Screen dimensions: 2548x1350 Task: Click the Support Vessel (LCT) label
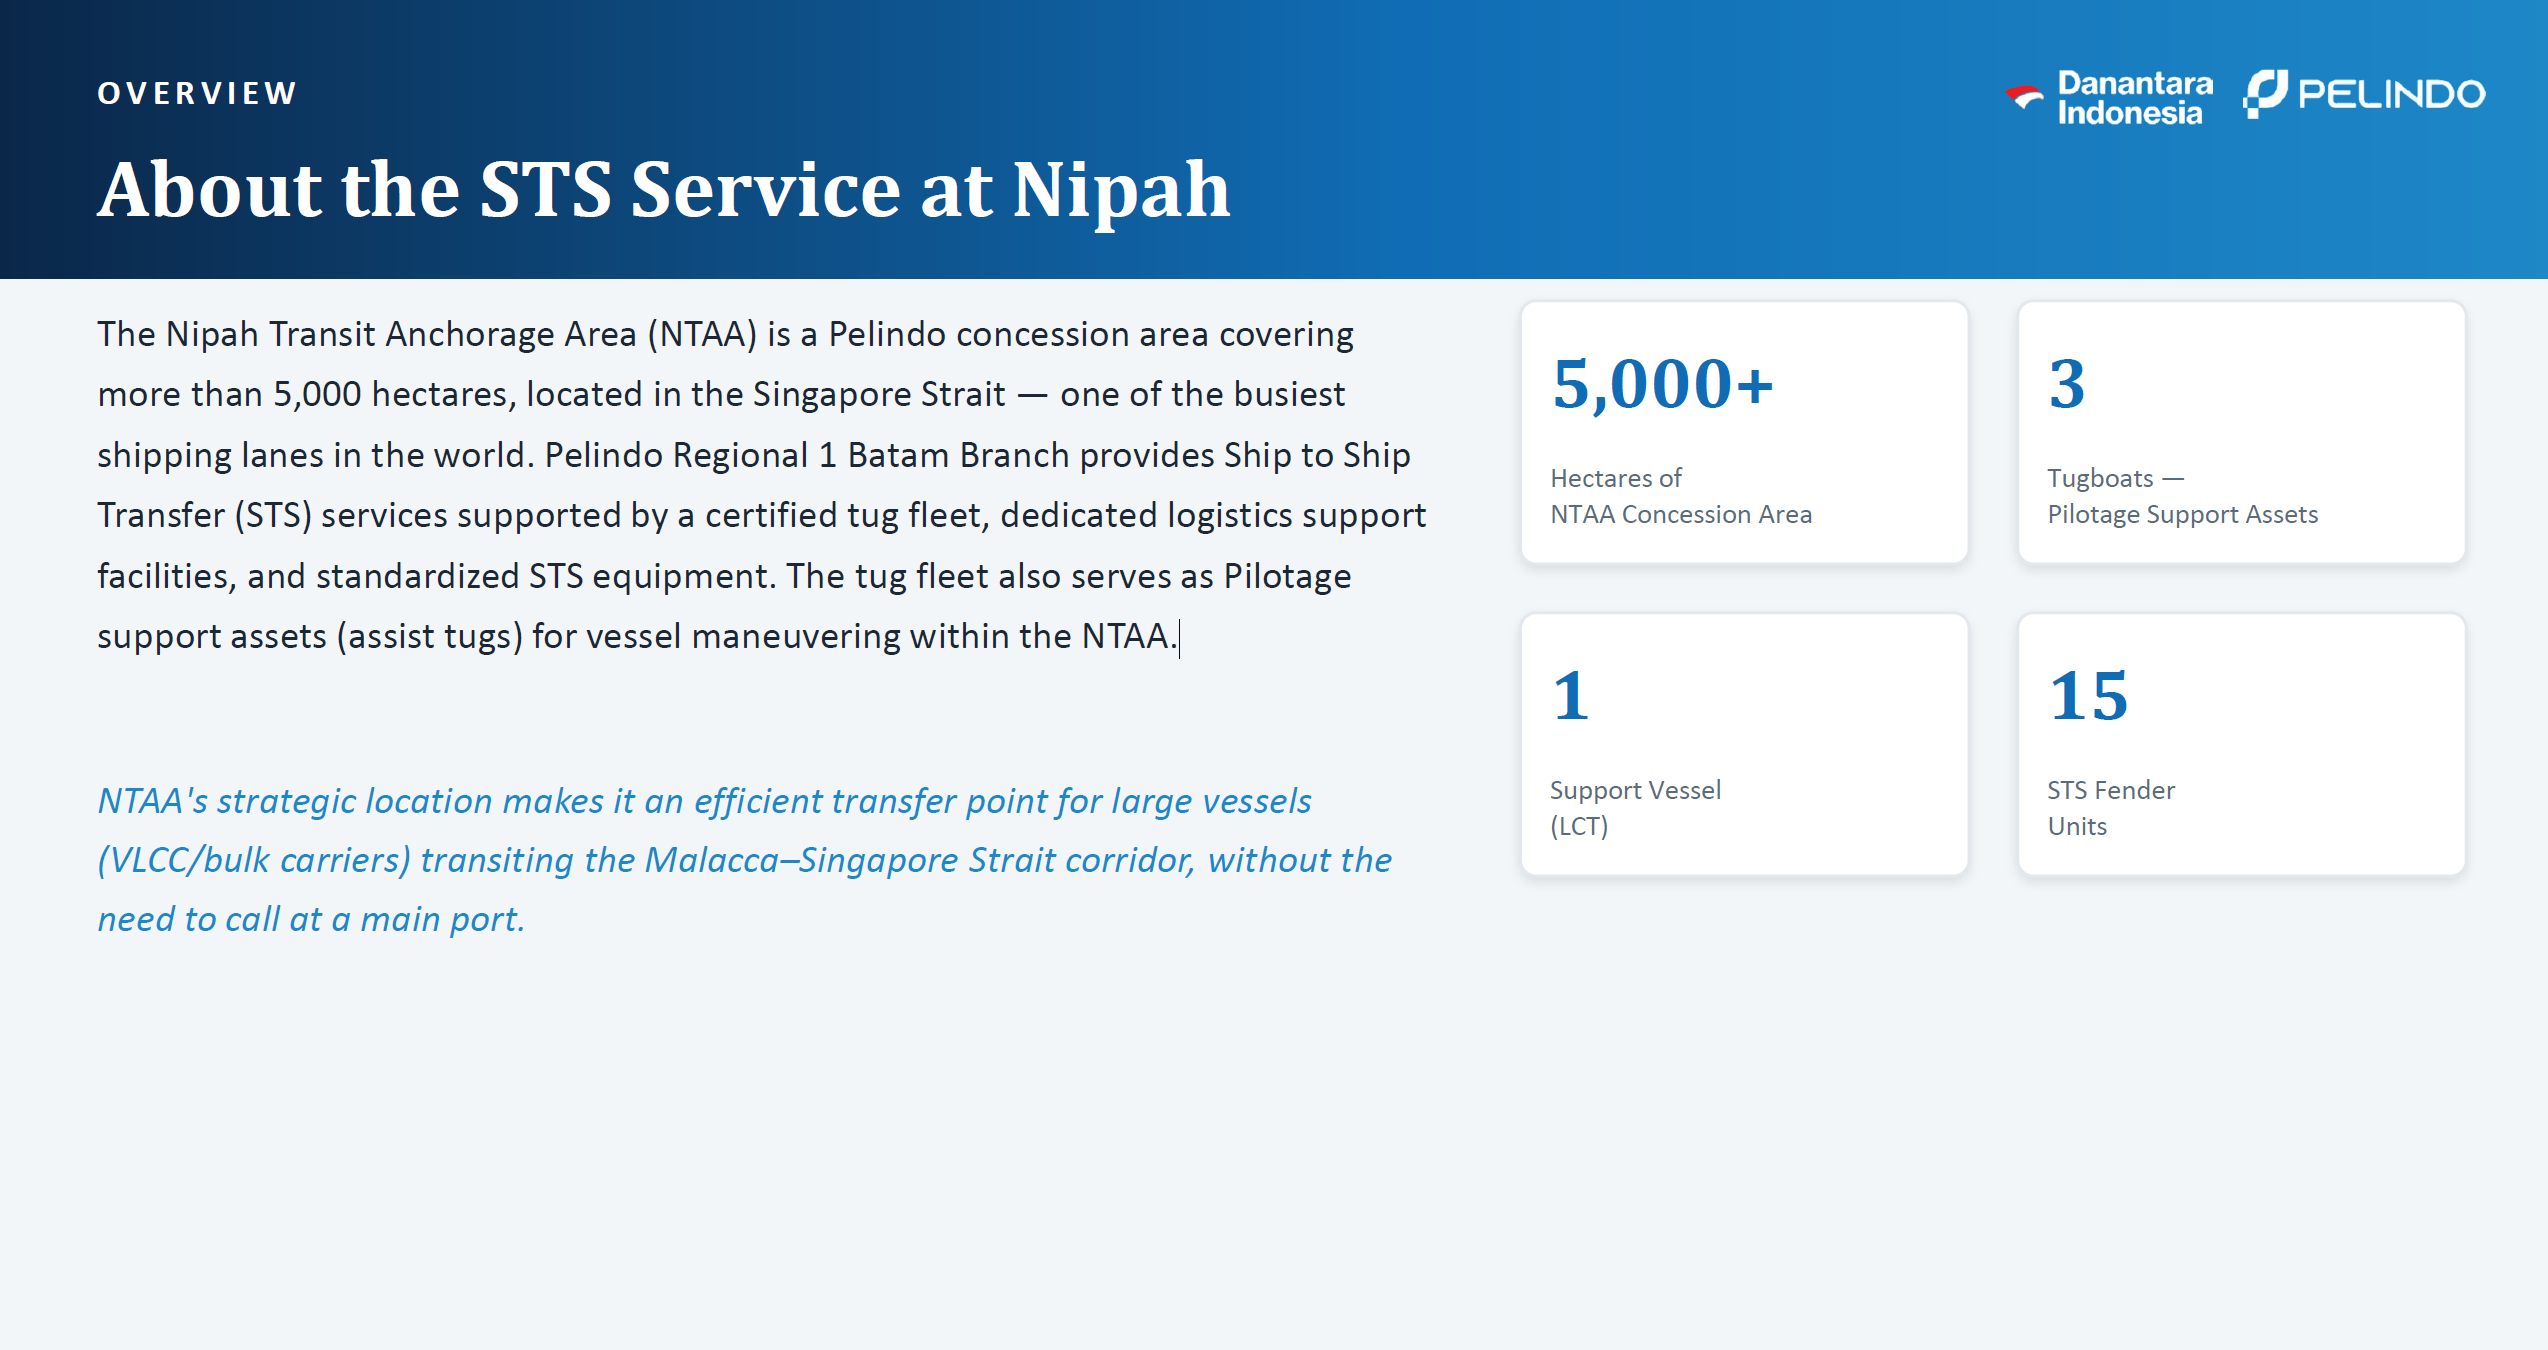(x=1635, y=808)
